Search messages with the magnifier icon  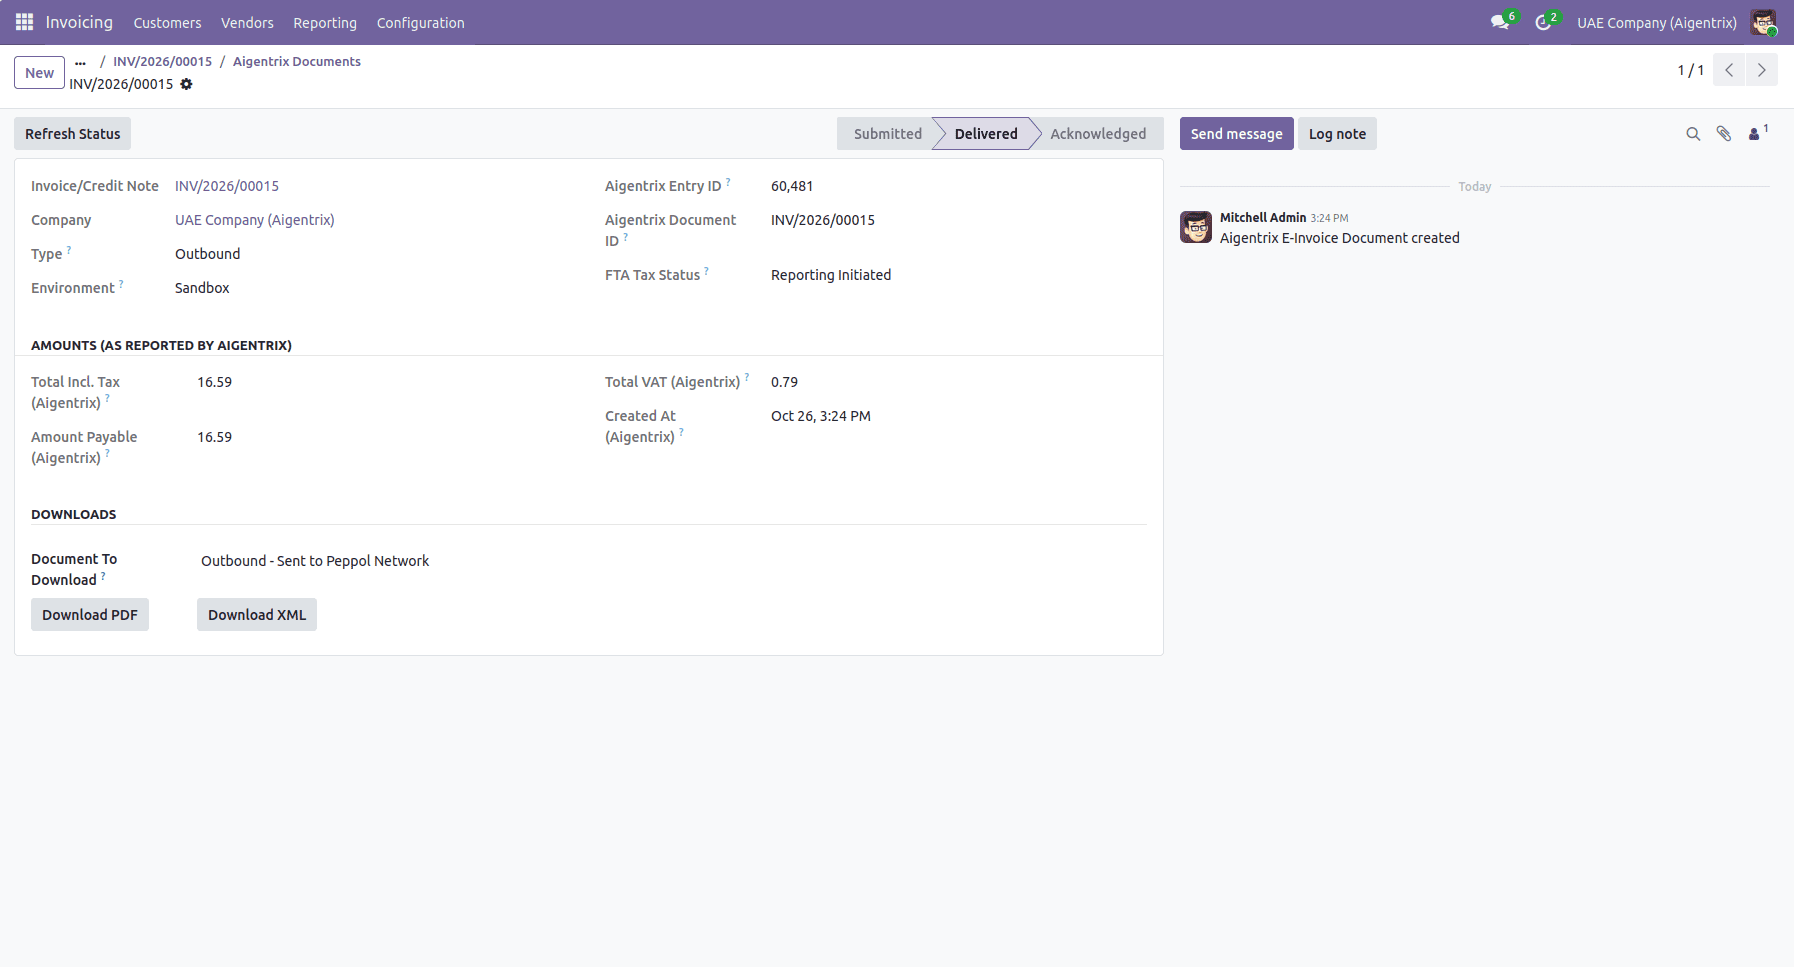click(x=1693, y=134)
